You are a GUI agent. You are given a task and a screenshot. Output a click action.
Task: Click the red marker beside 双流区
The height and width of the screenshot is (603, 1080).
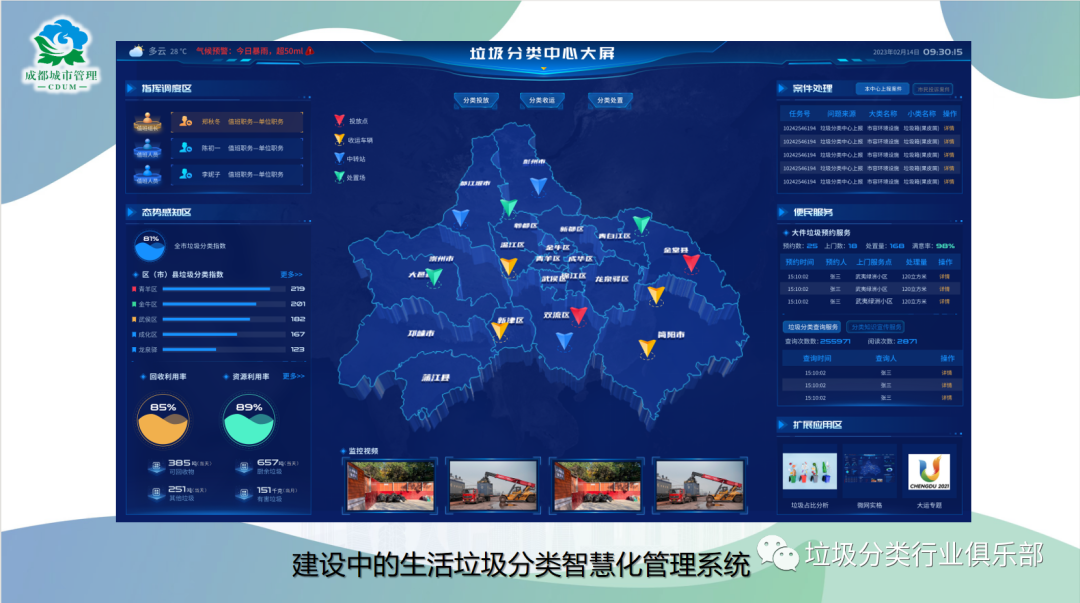[579, 315]
